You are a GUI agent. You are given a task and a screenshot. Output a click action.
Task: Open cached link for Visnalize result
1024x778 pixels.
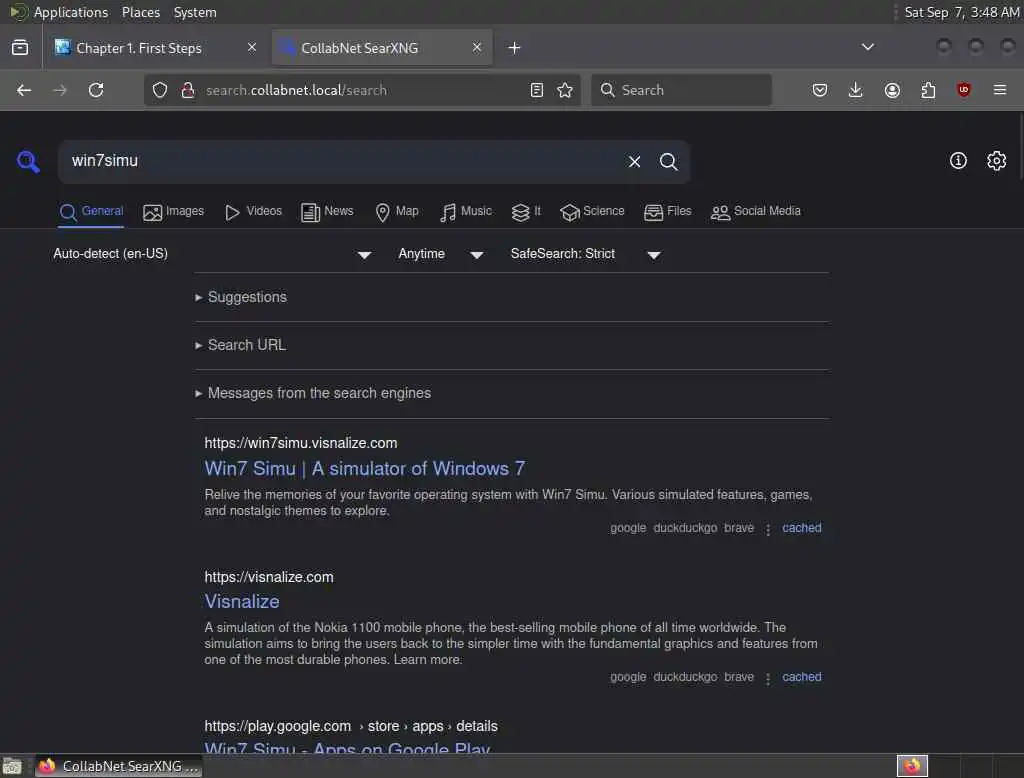pyautogui.click(x=801, y=677)
